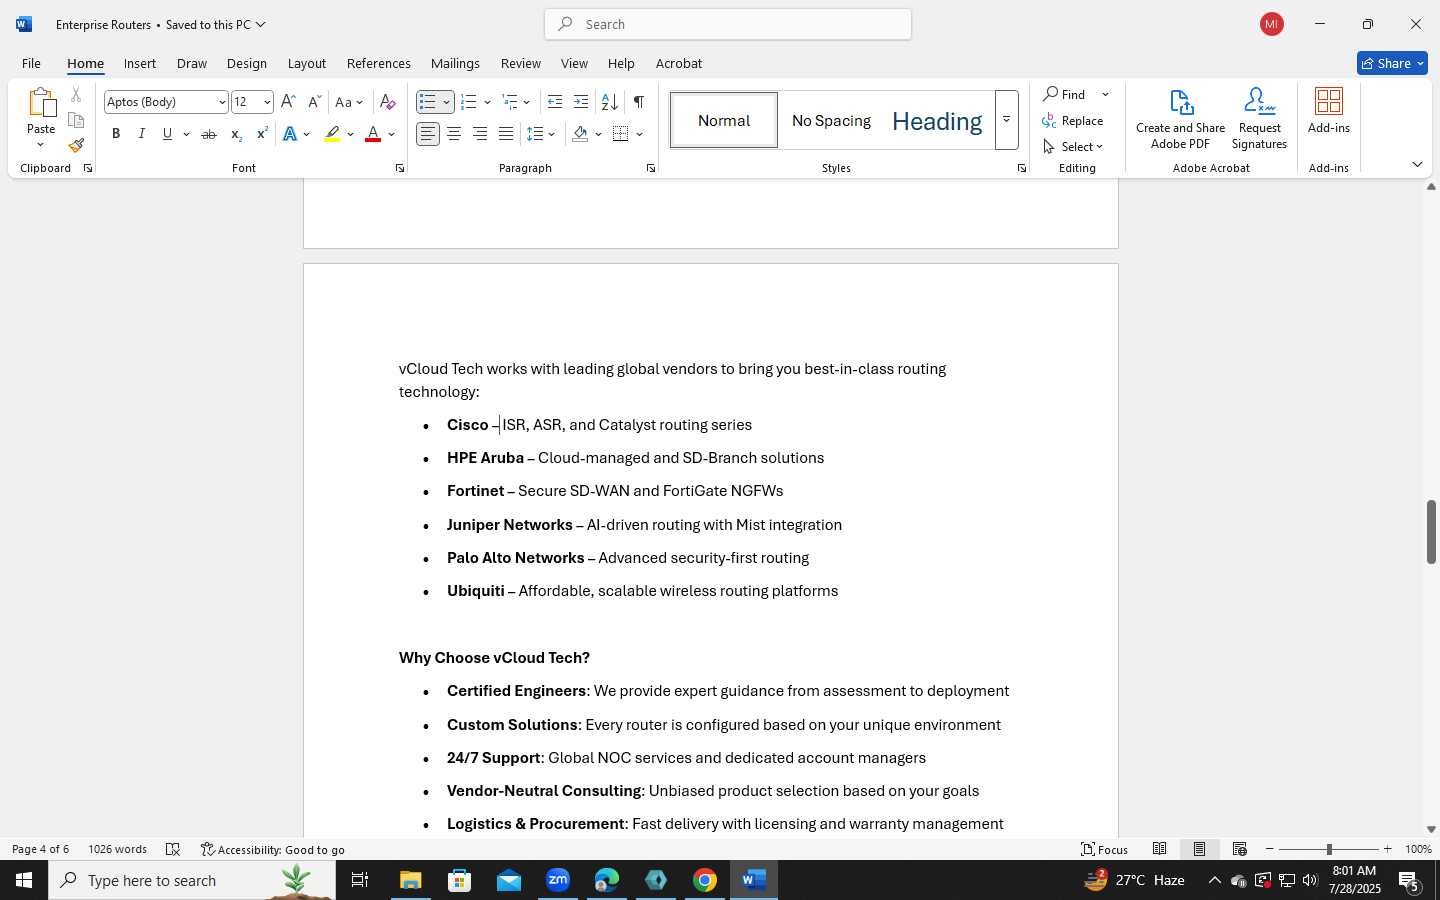This screenshot has width=1440, height=900.
Task: Click the Format Painter brush icon
Action: pyautogui.click(x=76, y=145)
